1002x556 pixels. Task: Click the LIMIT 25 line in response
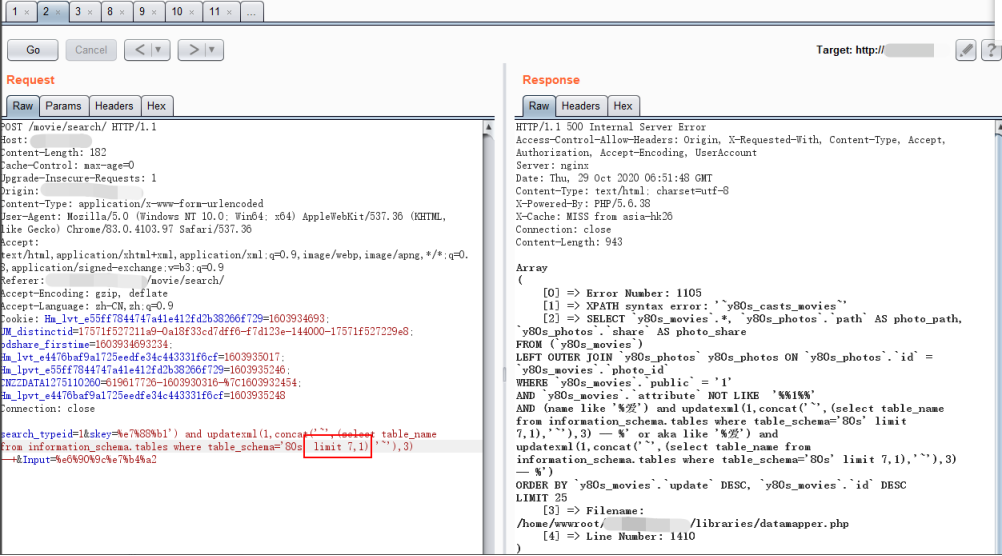click(541, 498)
